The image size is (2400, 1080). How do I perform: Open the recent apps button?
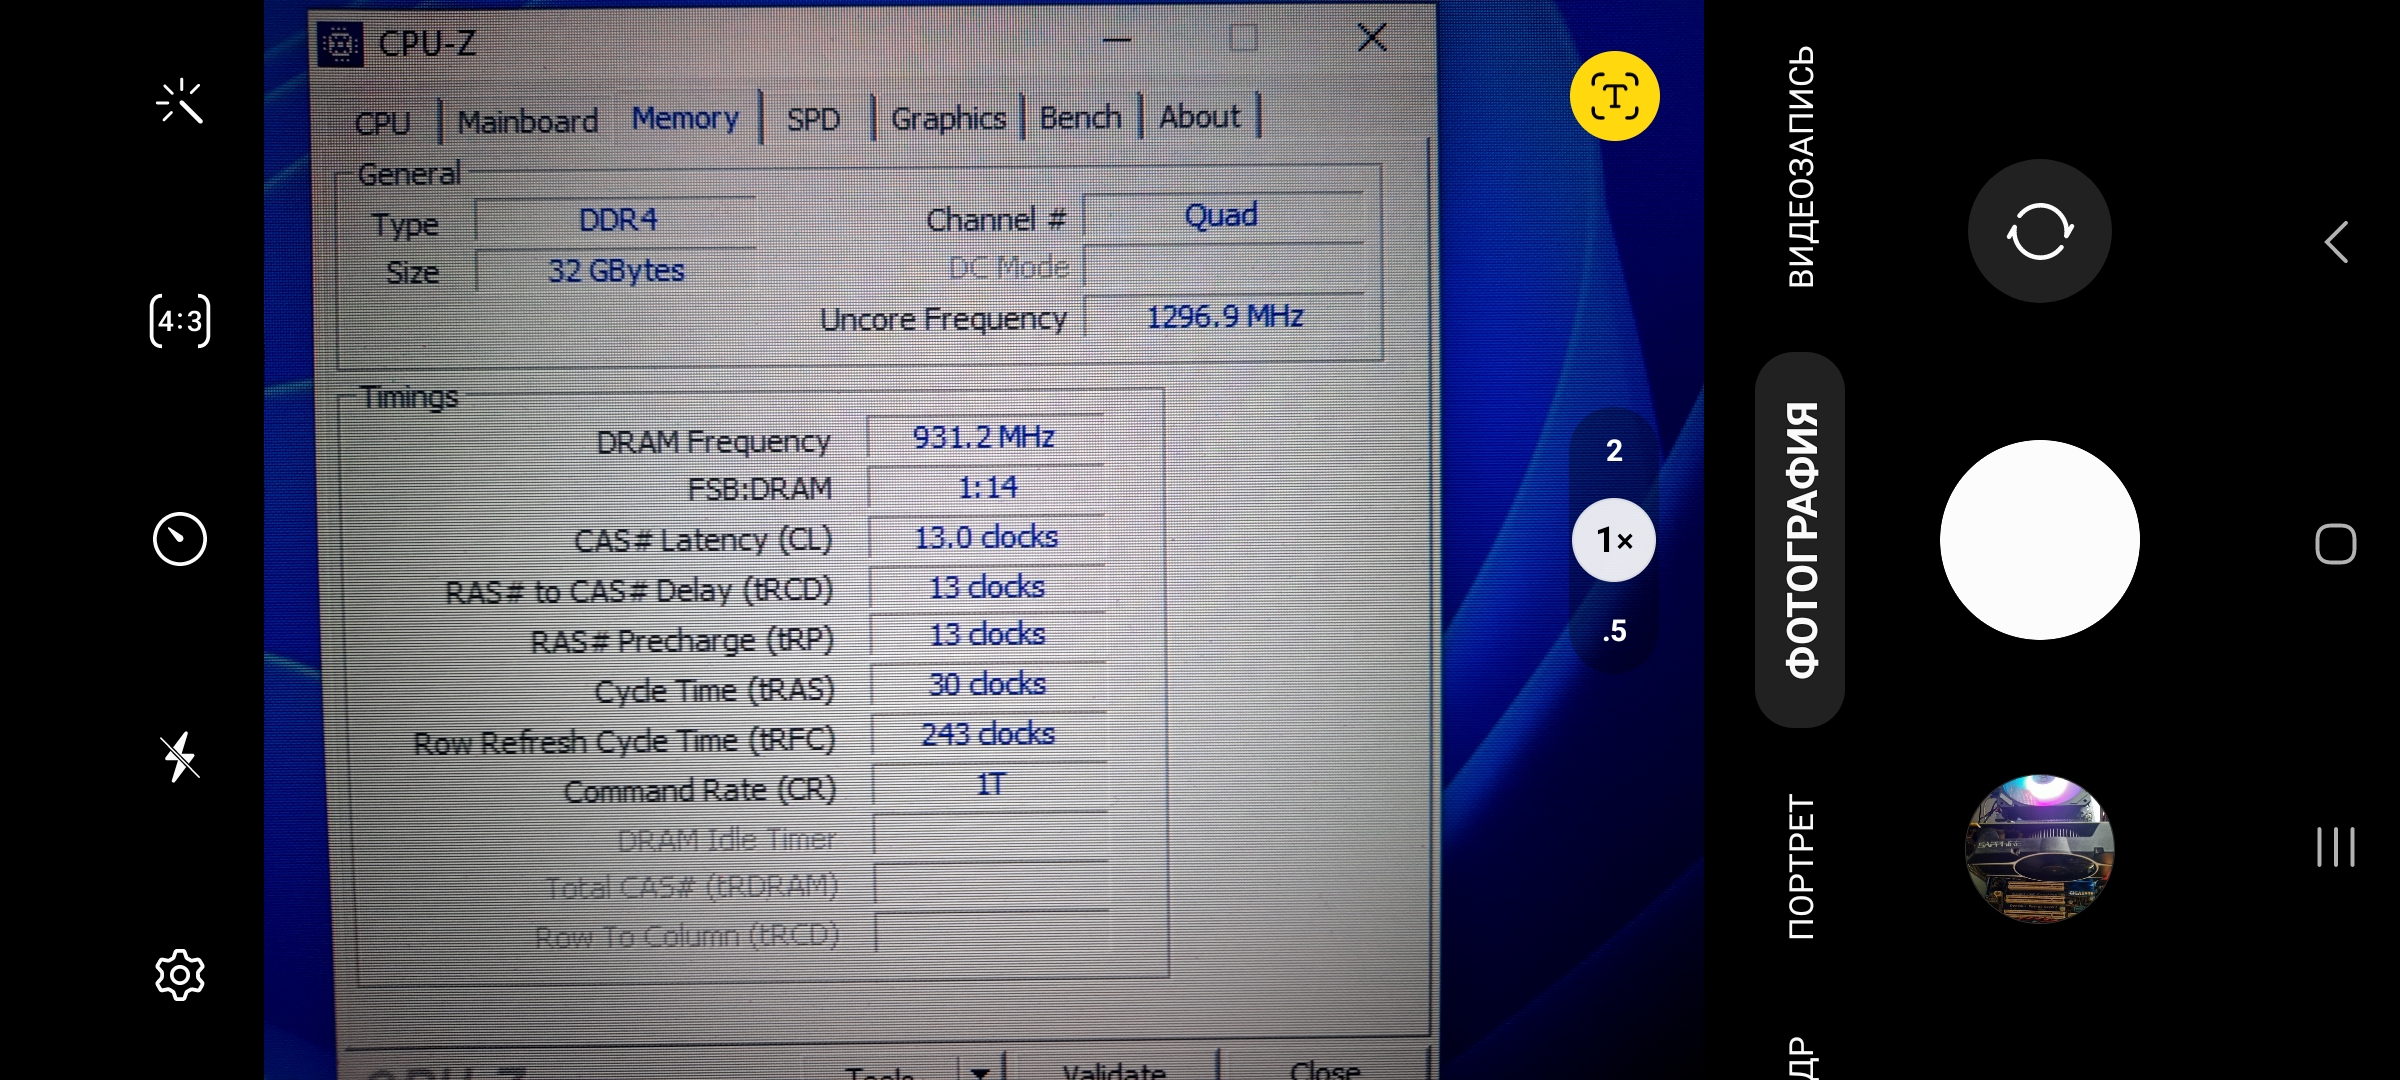(x=2336, y=847)
